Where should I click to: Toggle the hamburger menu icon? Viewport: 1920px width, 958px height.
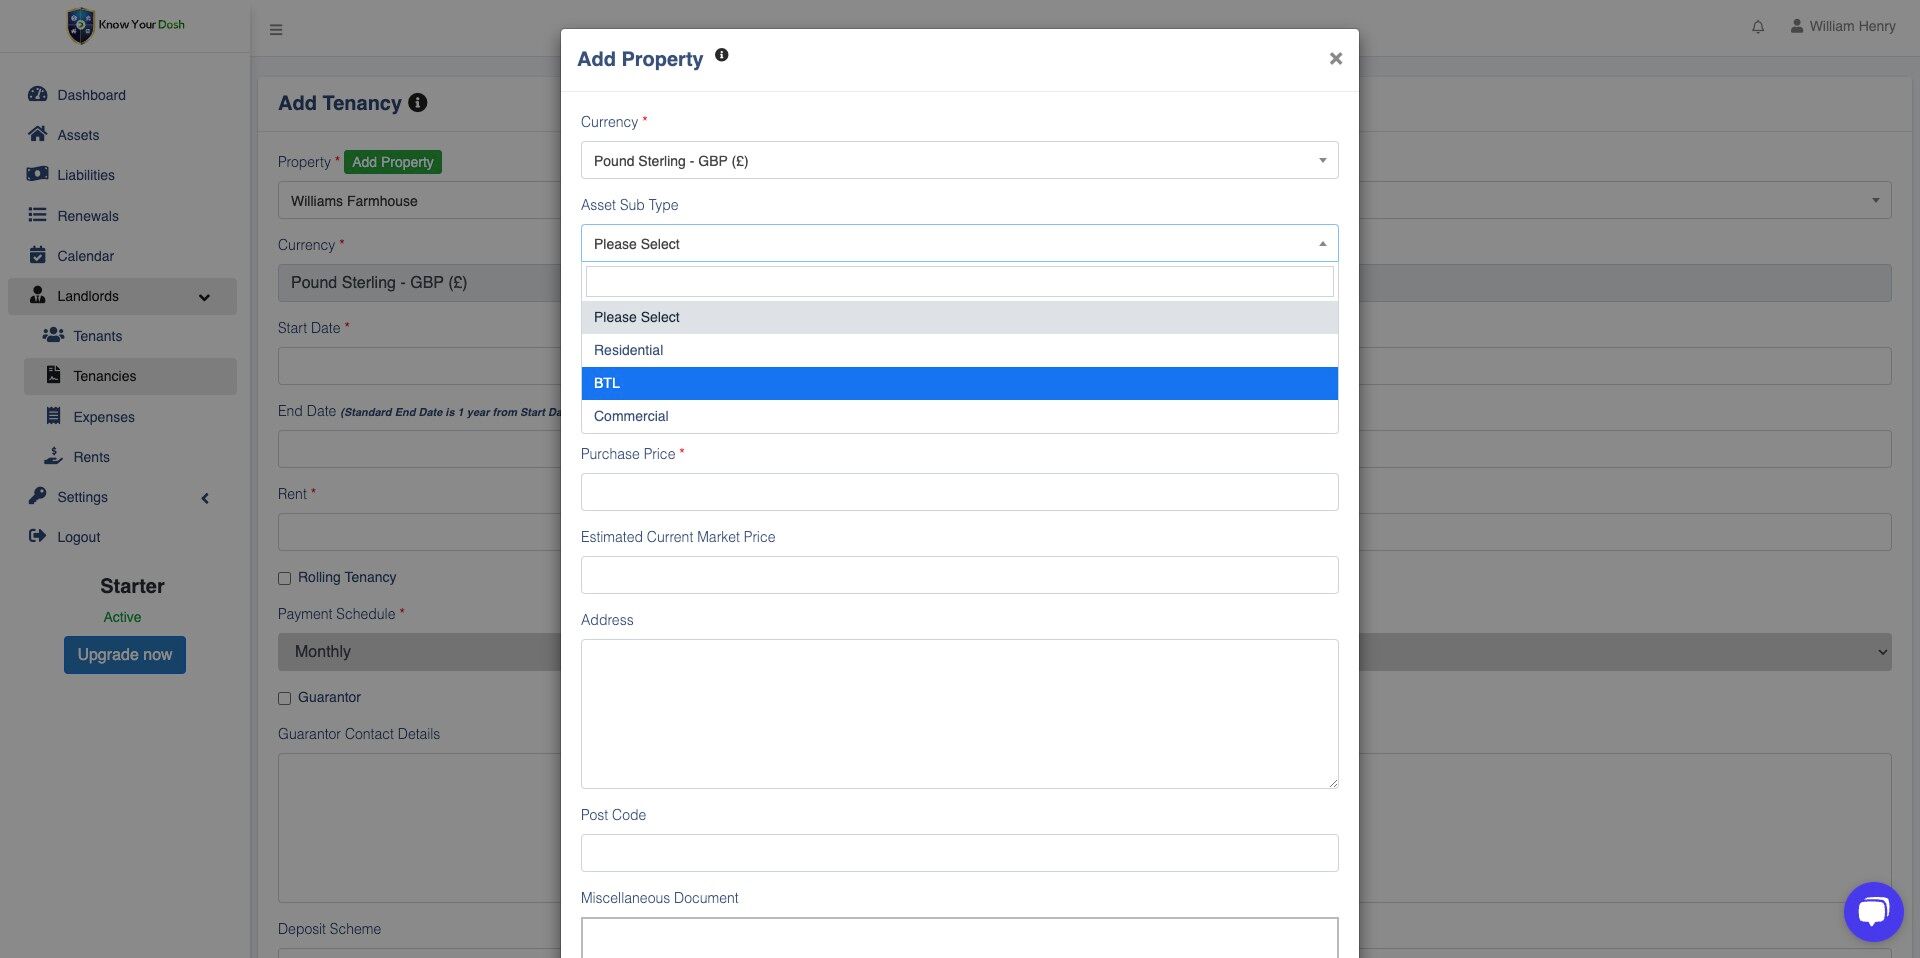point(276,30)
